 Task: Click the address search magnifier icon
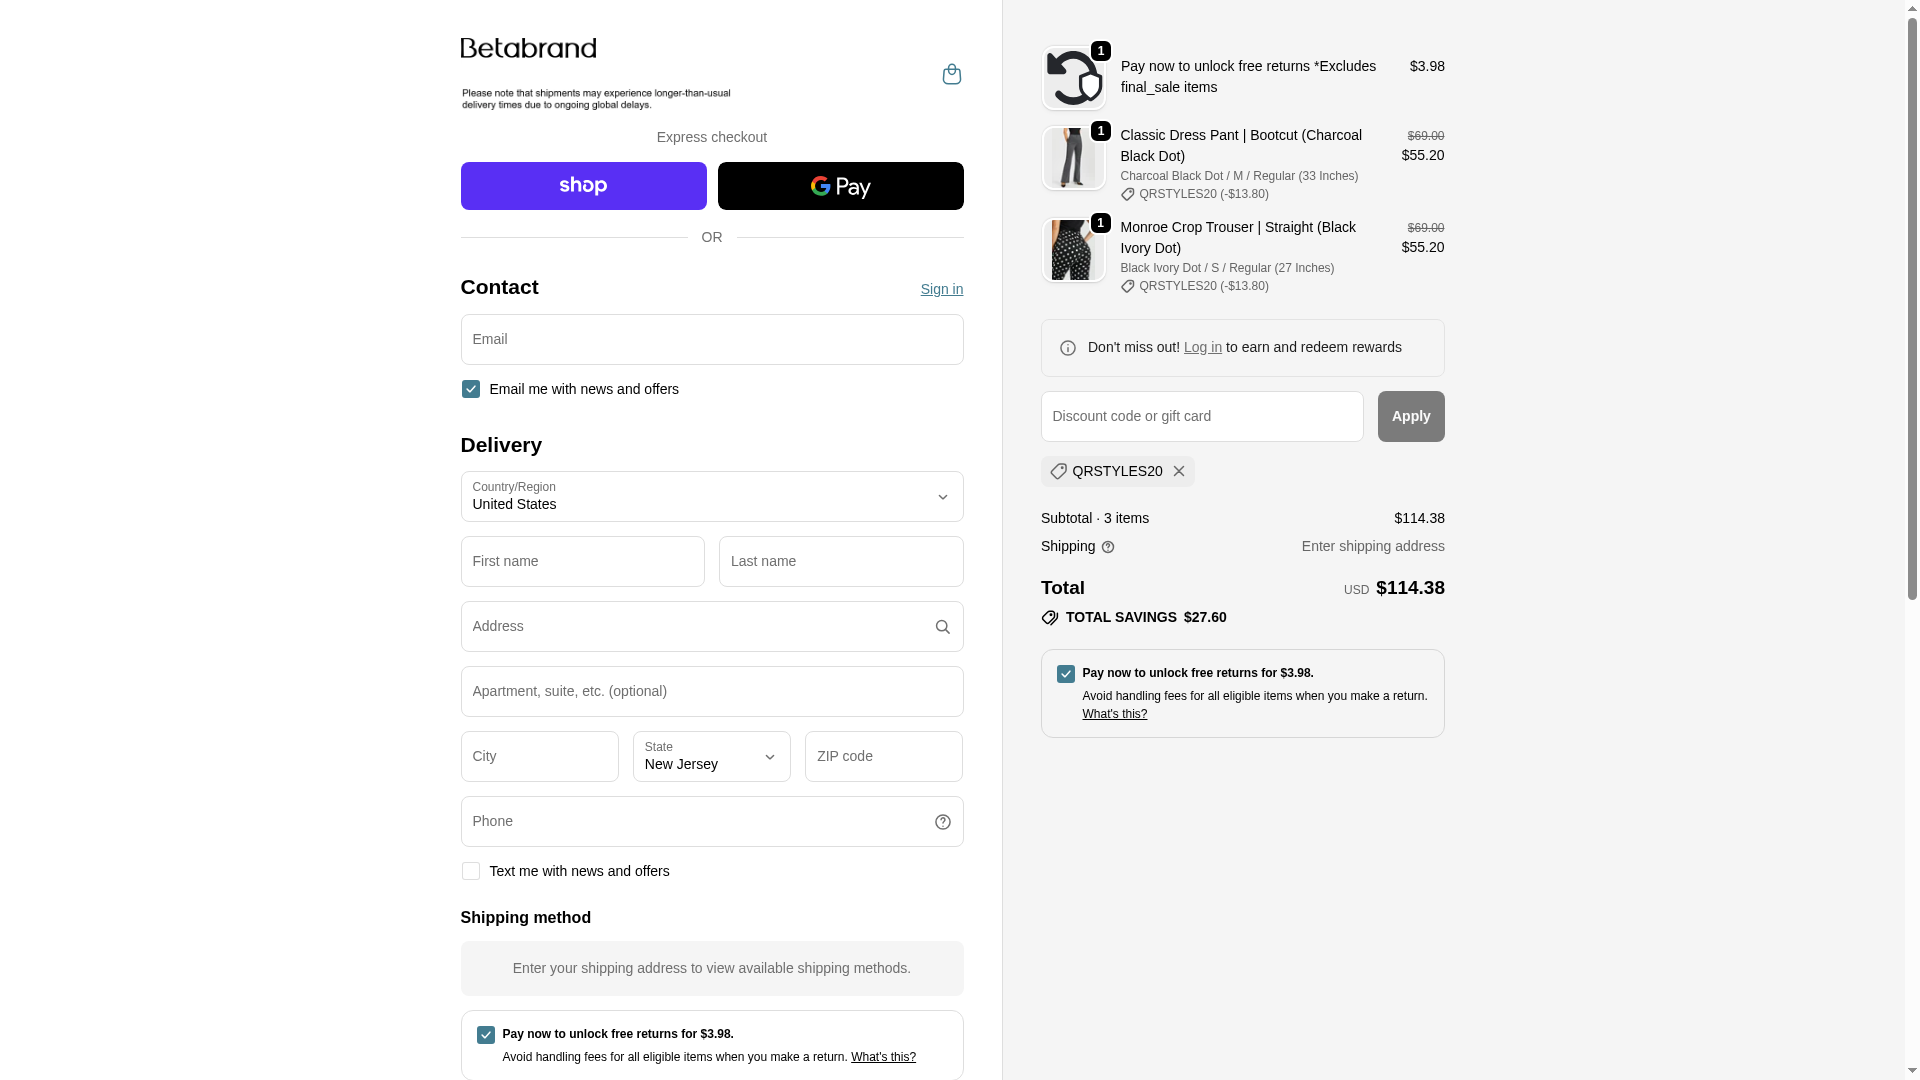pyautogui.click(x=942, y=627)
